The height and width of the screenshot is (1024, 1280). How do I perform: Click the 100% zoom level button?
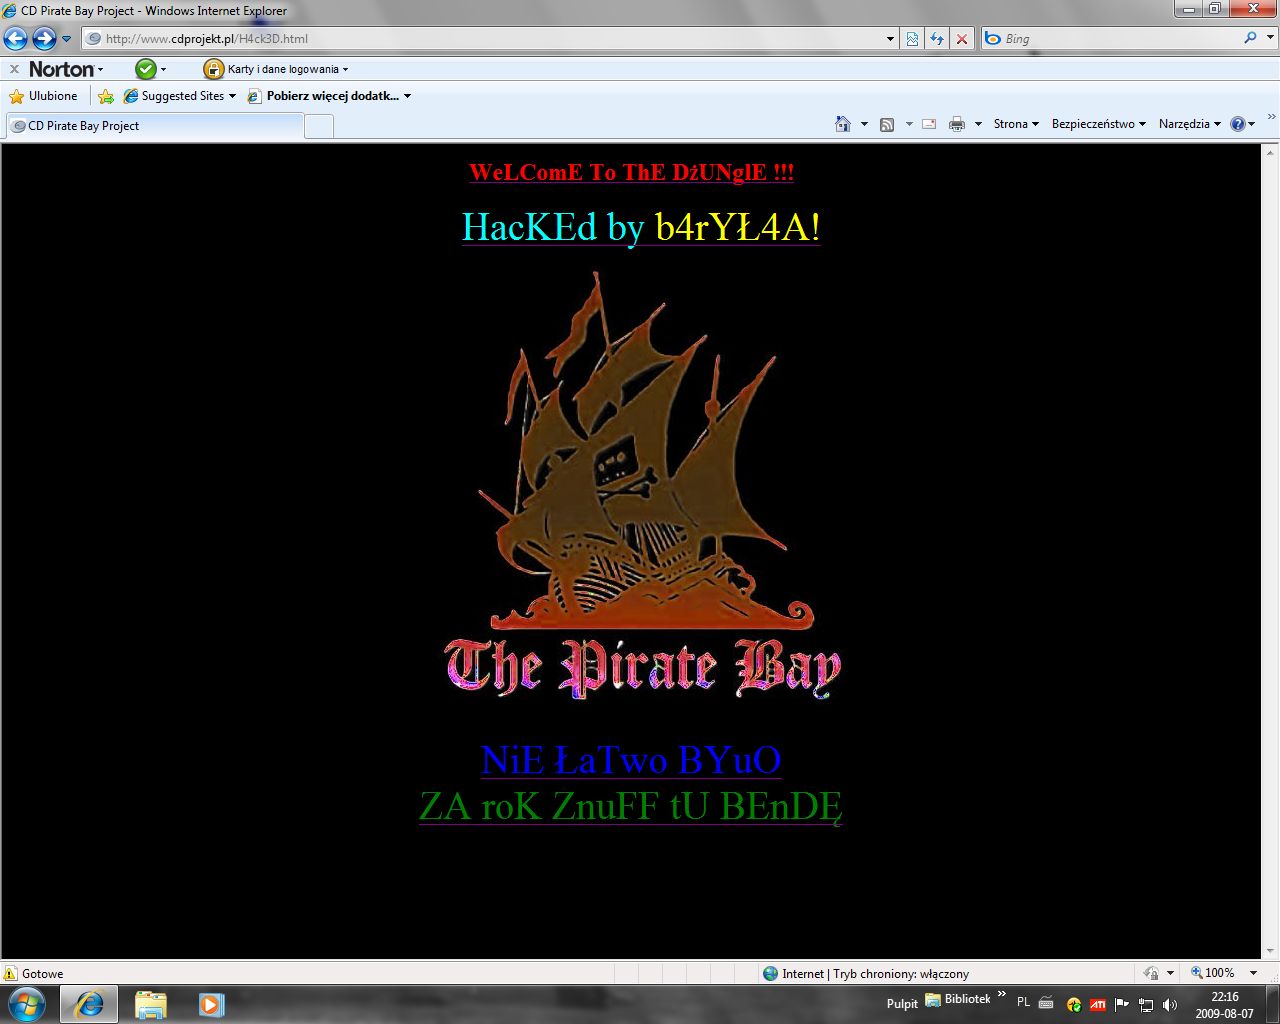(x=1212, y=973)
